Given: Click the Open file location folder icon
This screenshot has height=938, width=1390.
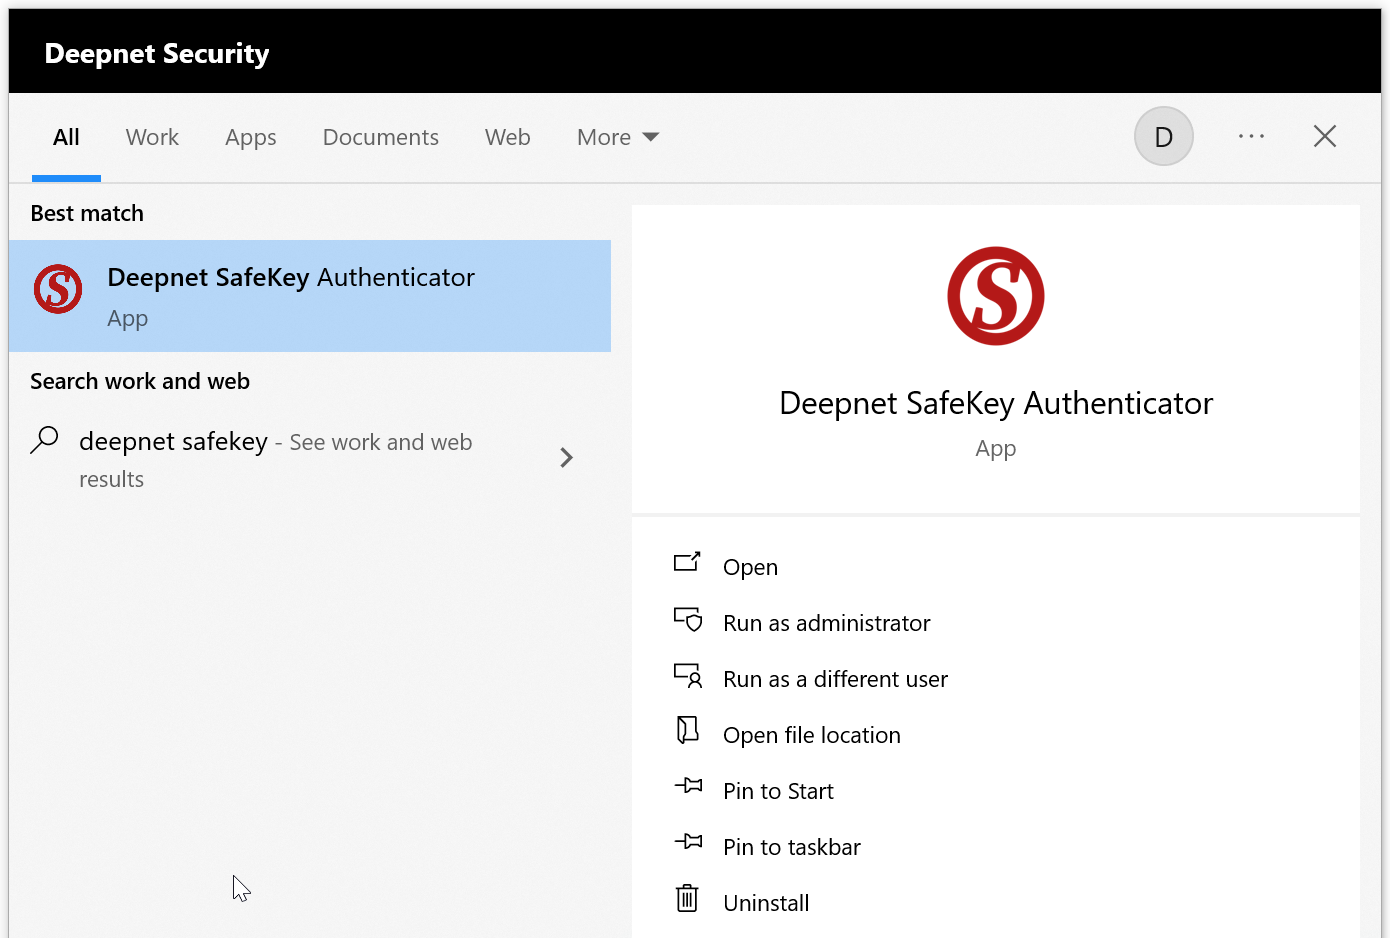Looking at the screenshot, I should coord(687,731).
